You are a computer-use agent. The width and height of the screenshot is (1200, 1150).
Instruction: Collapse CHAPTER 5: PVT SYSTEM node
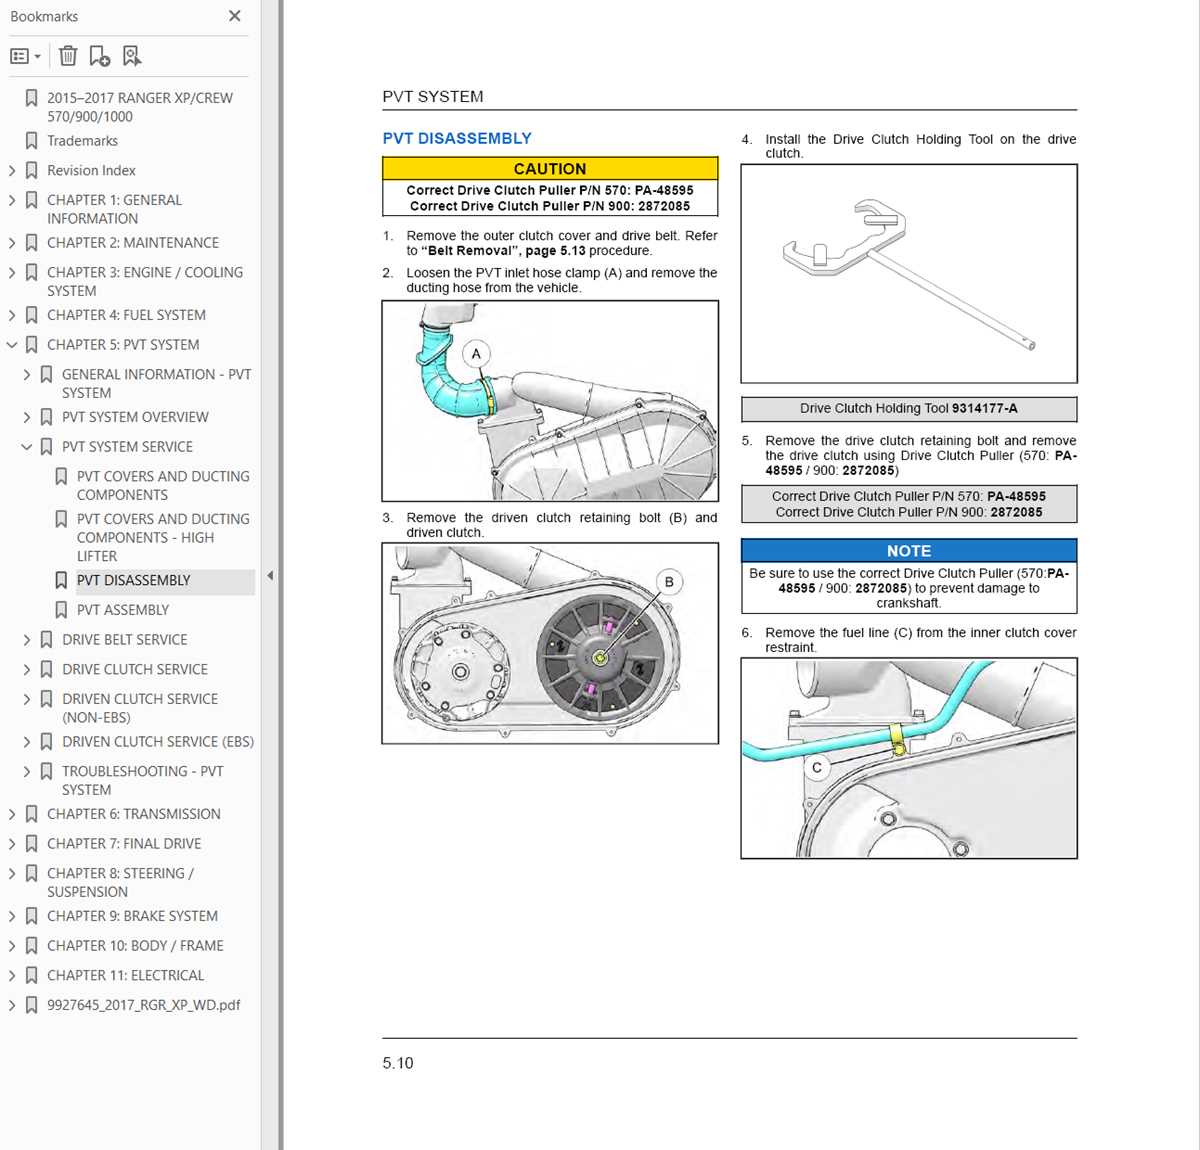point(12,345)
